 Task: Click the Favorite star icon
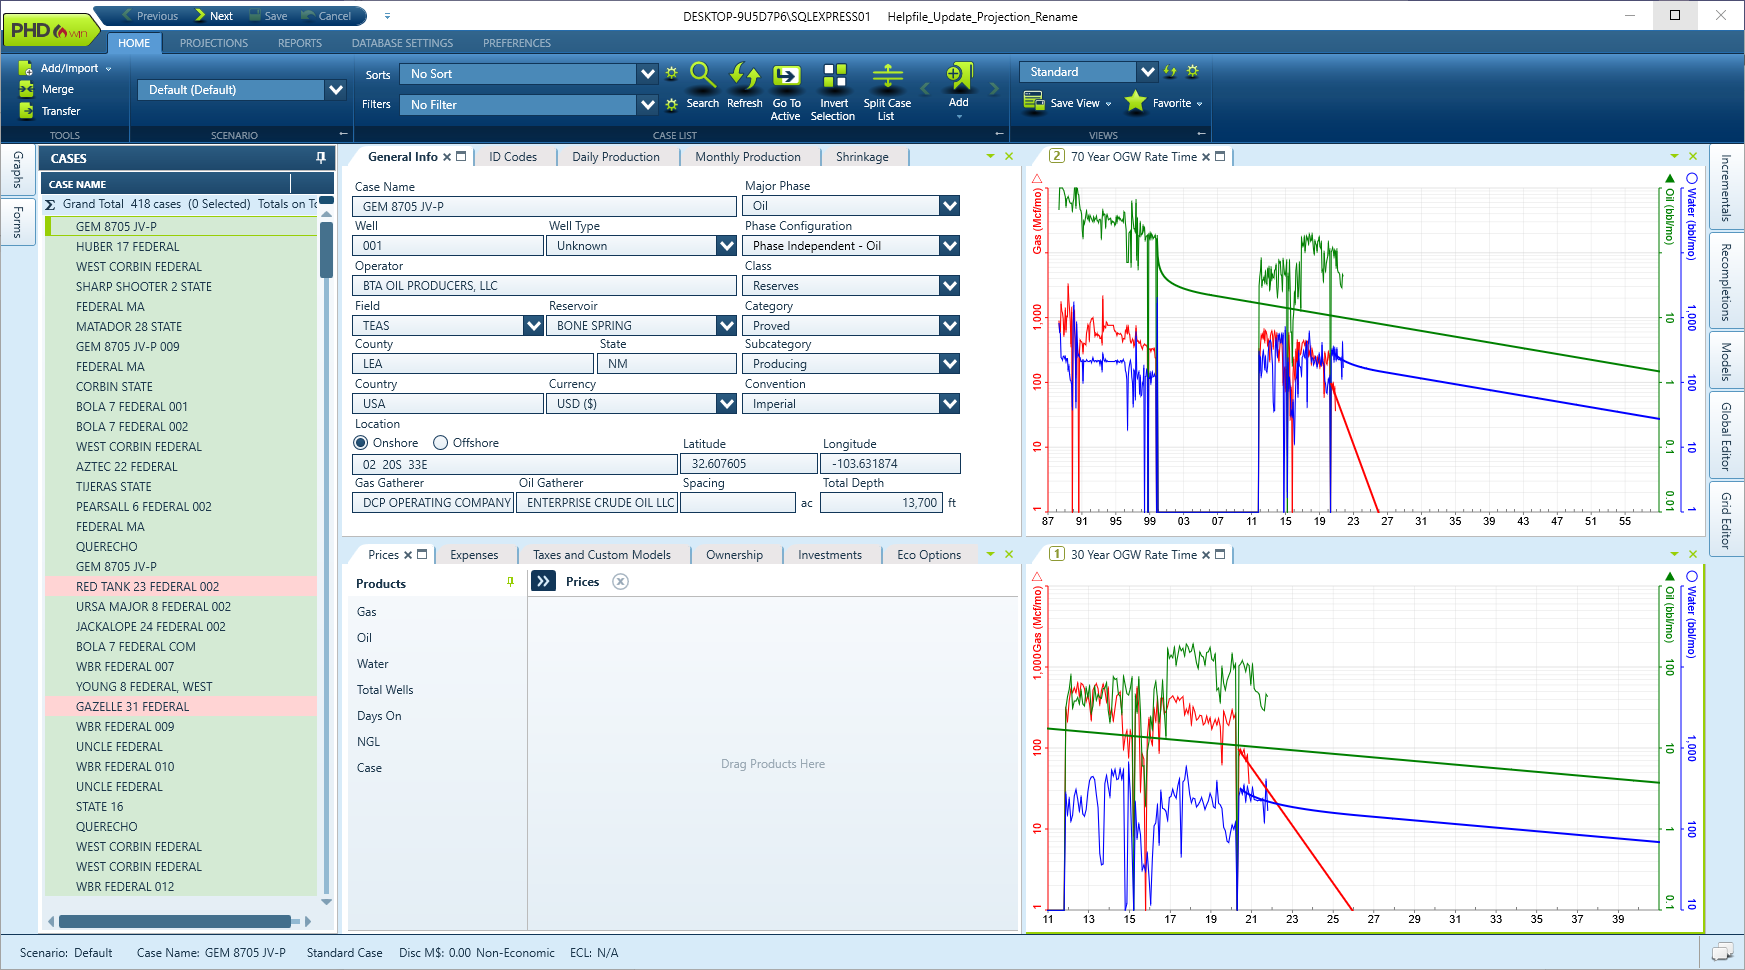[1135, 102]
